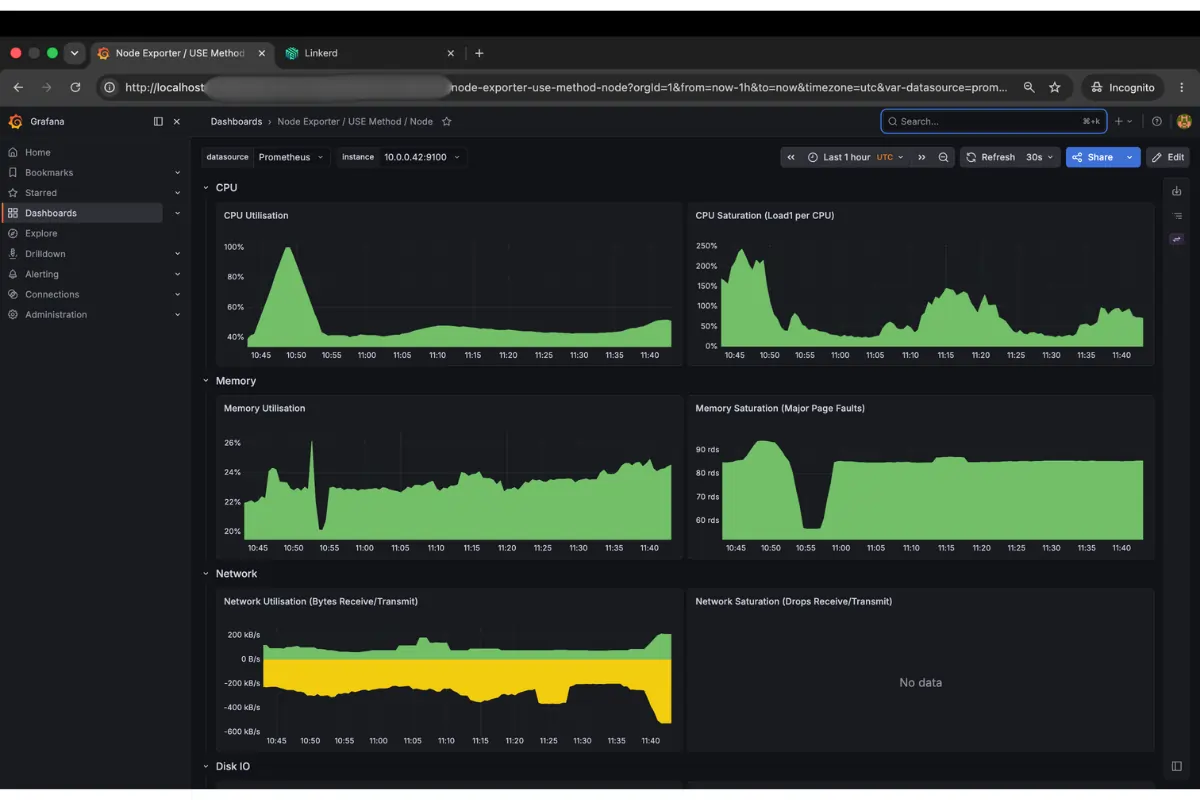Close the Grafana sidebar menu
Viewport: 1200px width, 800px height.
tap(177, 122)
